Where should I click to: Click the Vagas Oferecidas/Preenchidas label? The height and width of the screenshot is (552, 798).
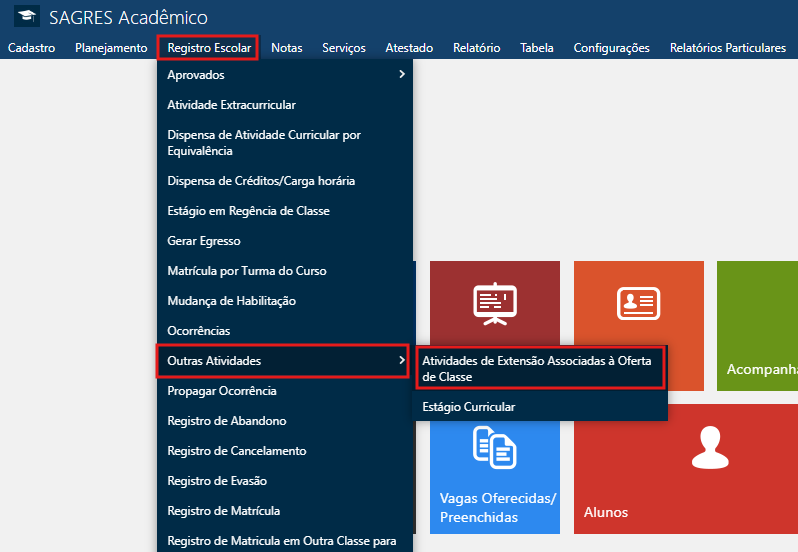pyautogui.click(x=498, y=507)
